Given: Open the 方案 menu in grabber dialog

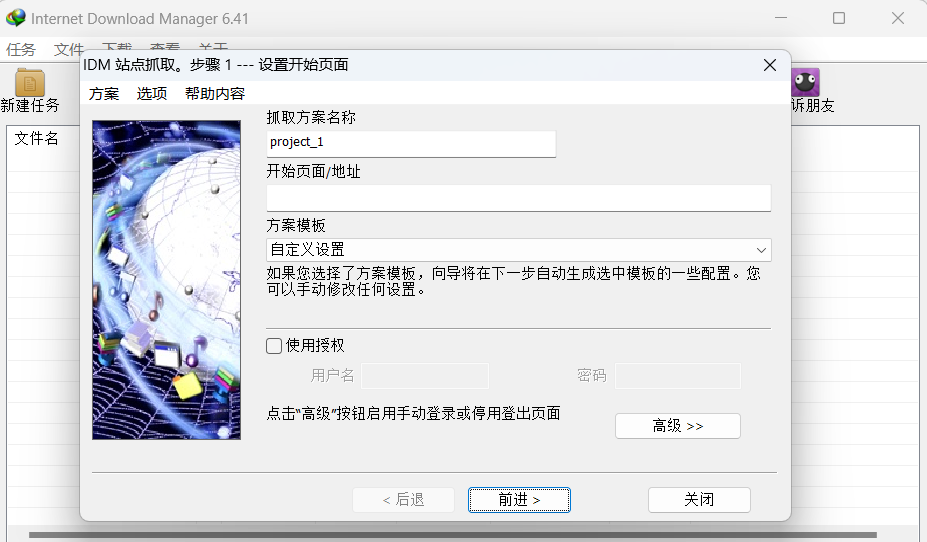Looking at the screenshot, I should tap(104, 93).
